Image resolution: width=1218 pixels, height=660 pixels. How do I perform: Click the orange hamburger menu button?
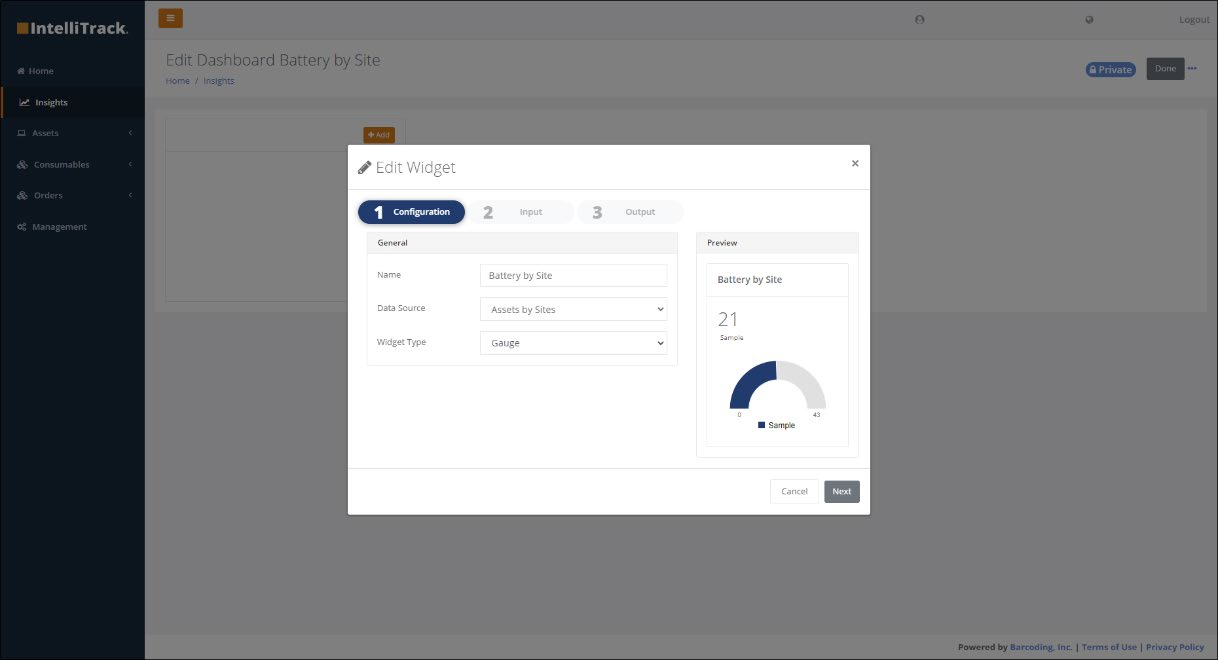tap(170, 18)
